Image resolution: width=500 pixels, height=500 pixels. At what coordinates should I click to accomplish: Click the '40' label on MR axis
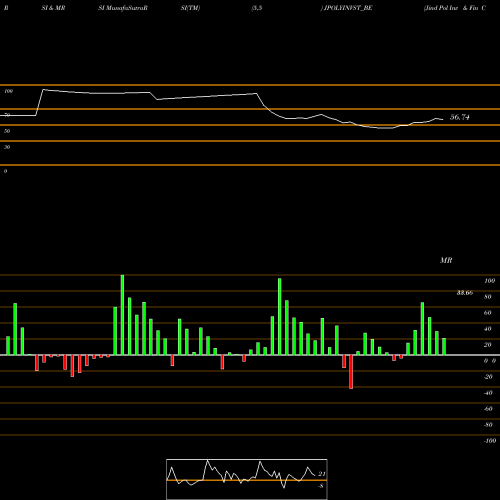[x=488, y=329]
